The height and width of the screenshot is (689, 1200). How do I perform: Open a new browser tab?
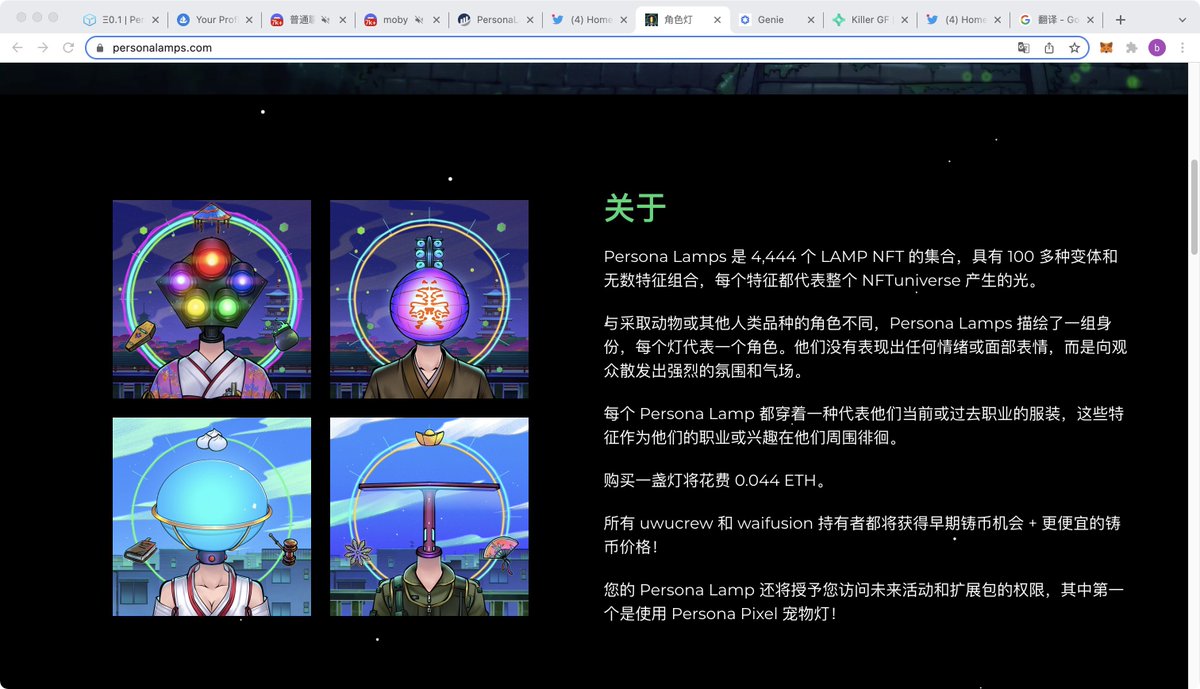(1121, 20)
